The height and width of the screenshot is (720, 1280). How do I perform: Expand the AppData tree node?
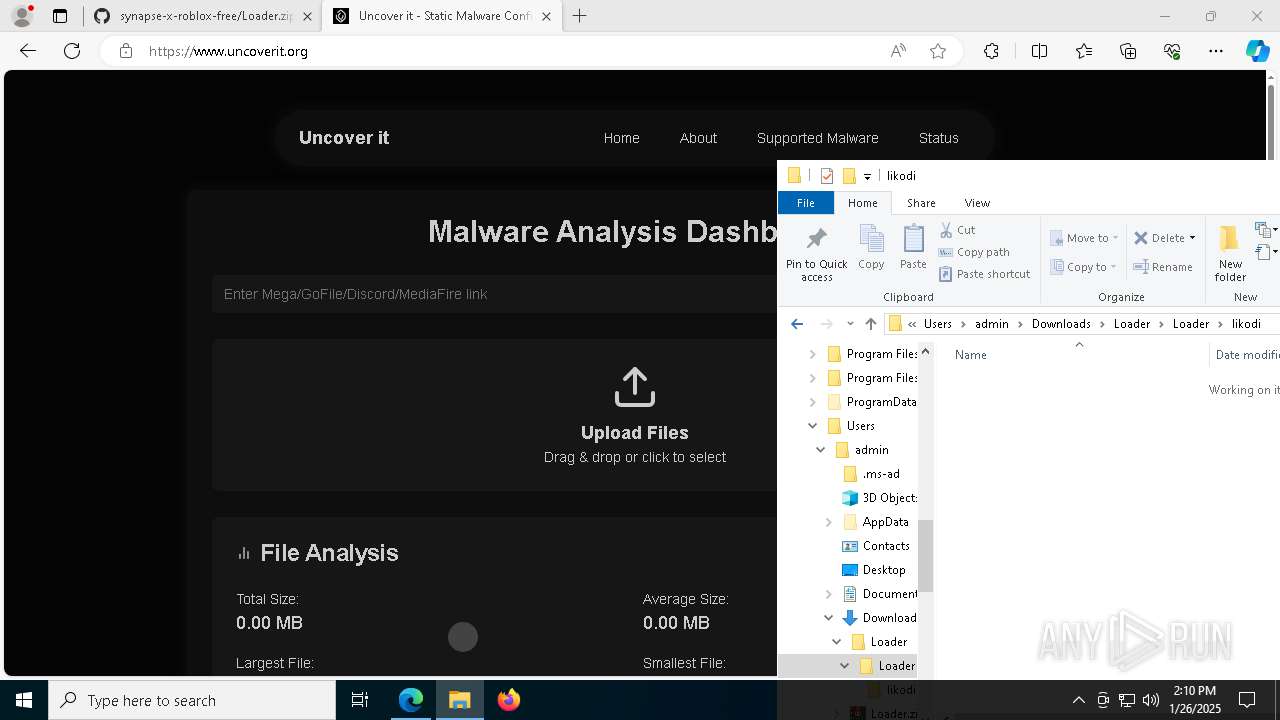(829, 522)
